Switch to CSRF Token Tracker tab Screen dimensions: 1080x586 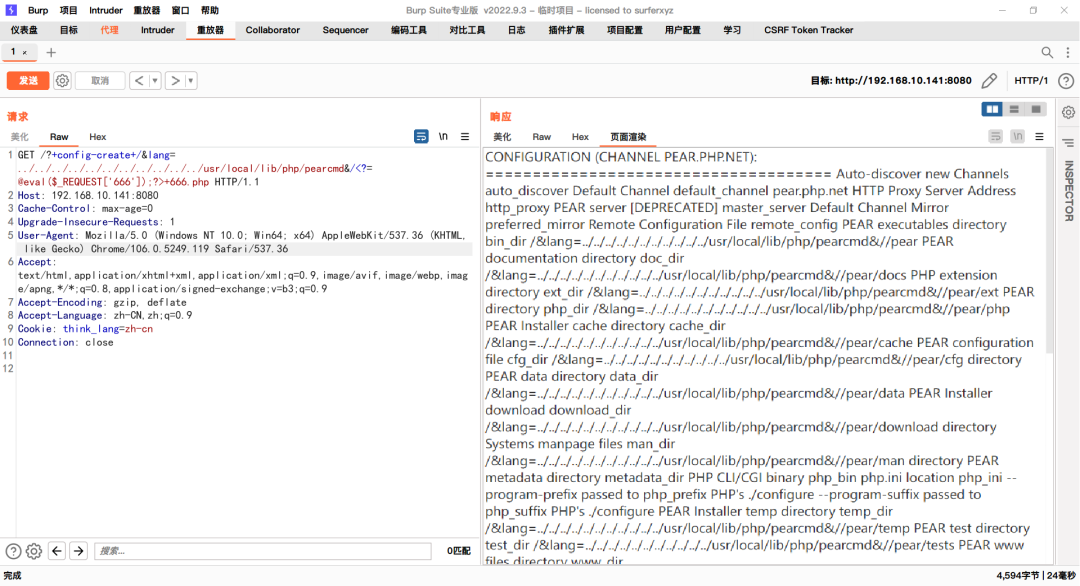click(809, 30)
